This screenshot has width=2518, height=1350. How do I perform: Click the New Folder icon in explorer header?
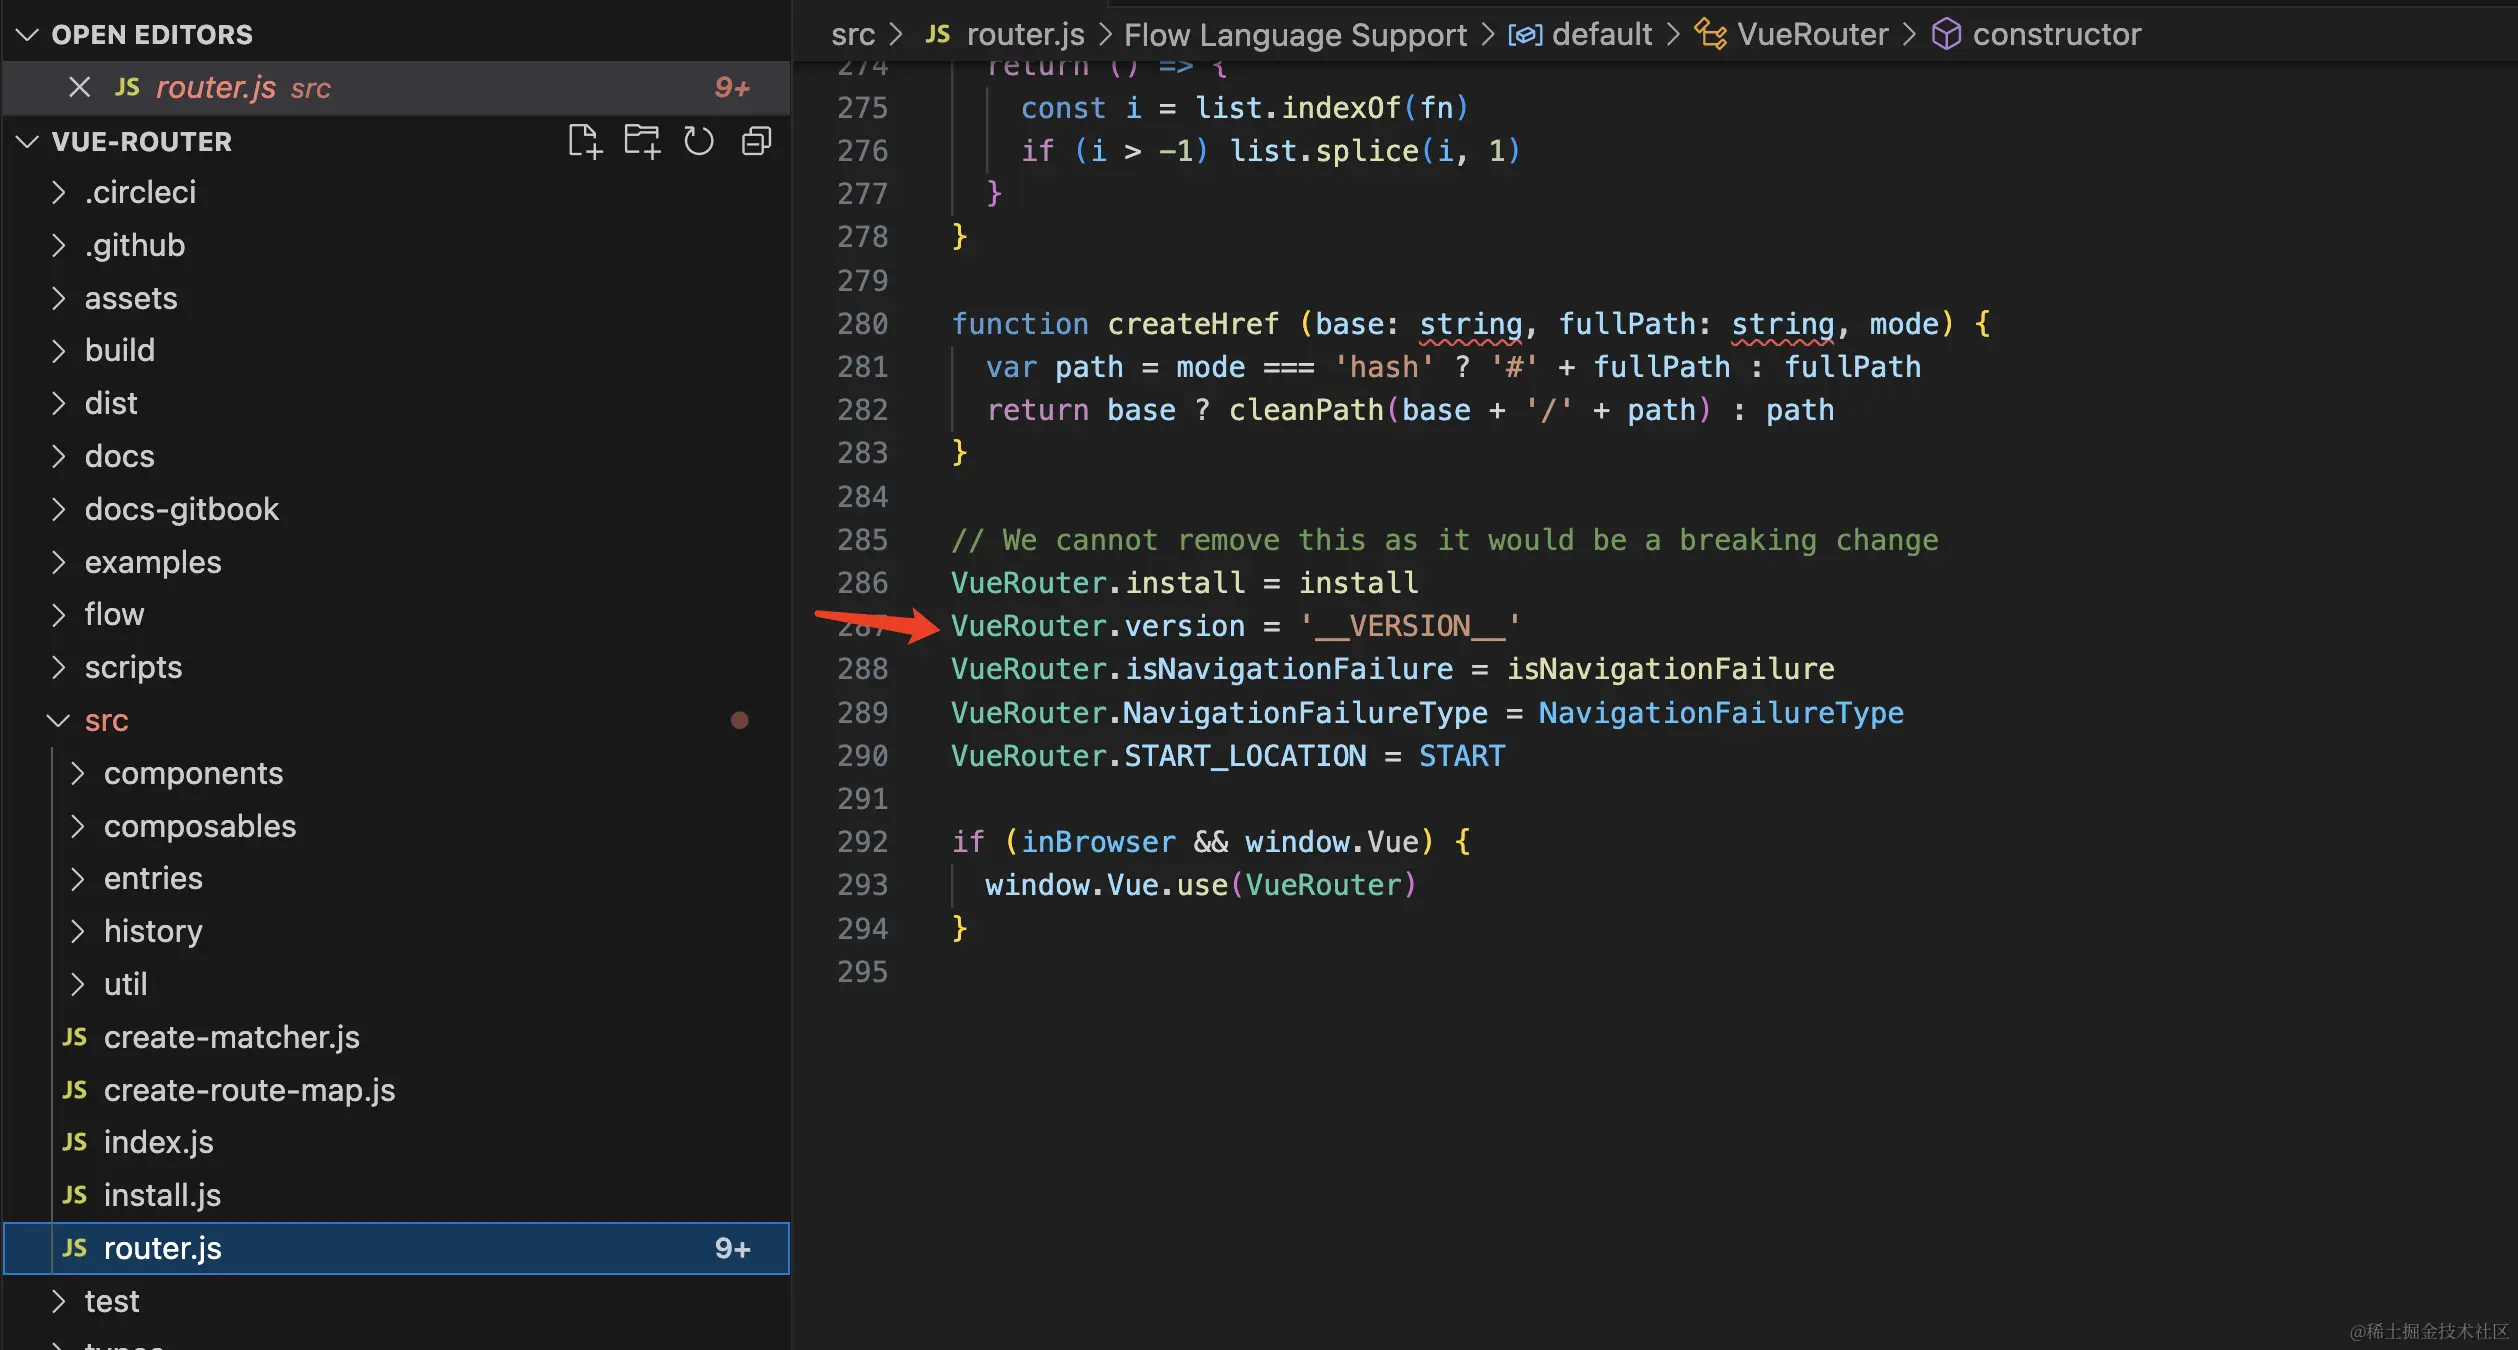point(642,141)
